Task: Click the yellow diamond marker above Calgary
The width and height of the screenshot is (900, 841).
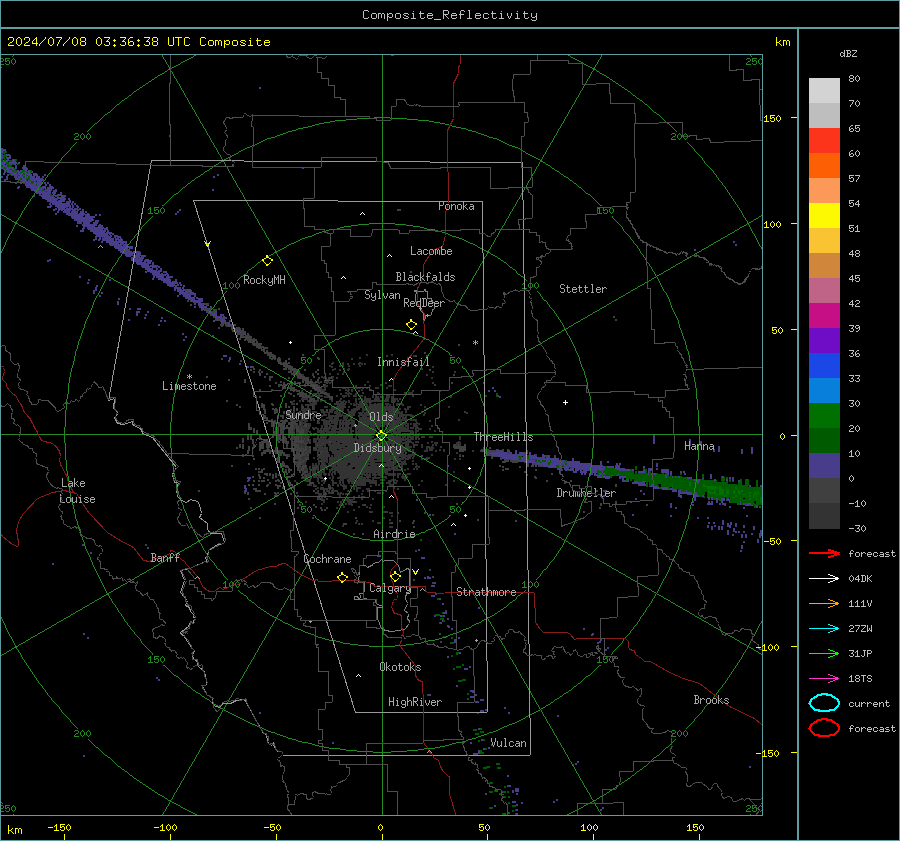Action: [x=395, y=576]
